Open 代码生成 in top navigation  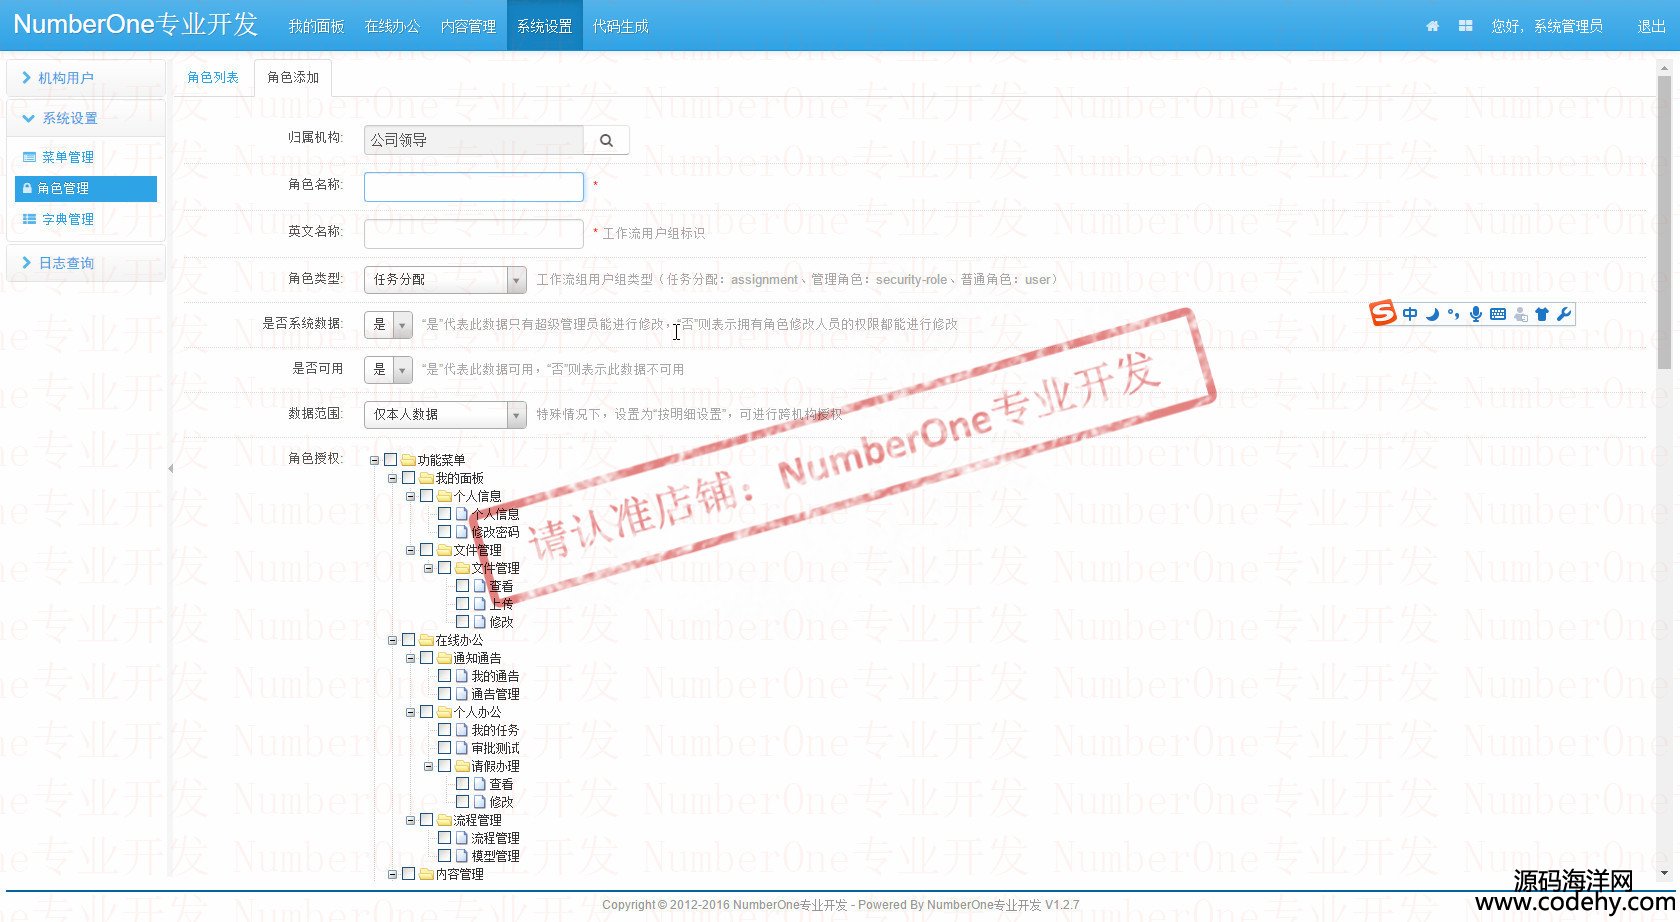pyautogui.click(x=620, y=26)
